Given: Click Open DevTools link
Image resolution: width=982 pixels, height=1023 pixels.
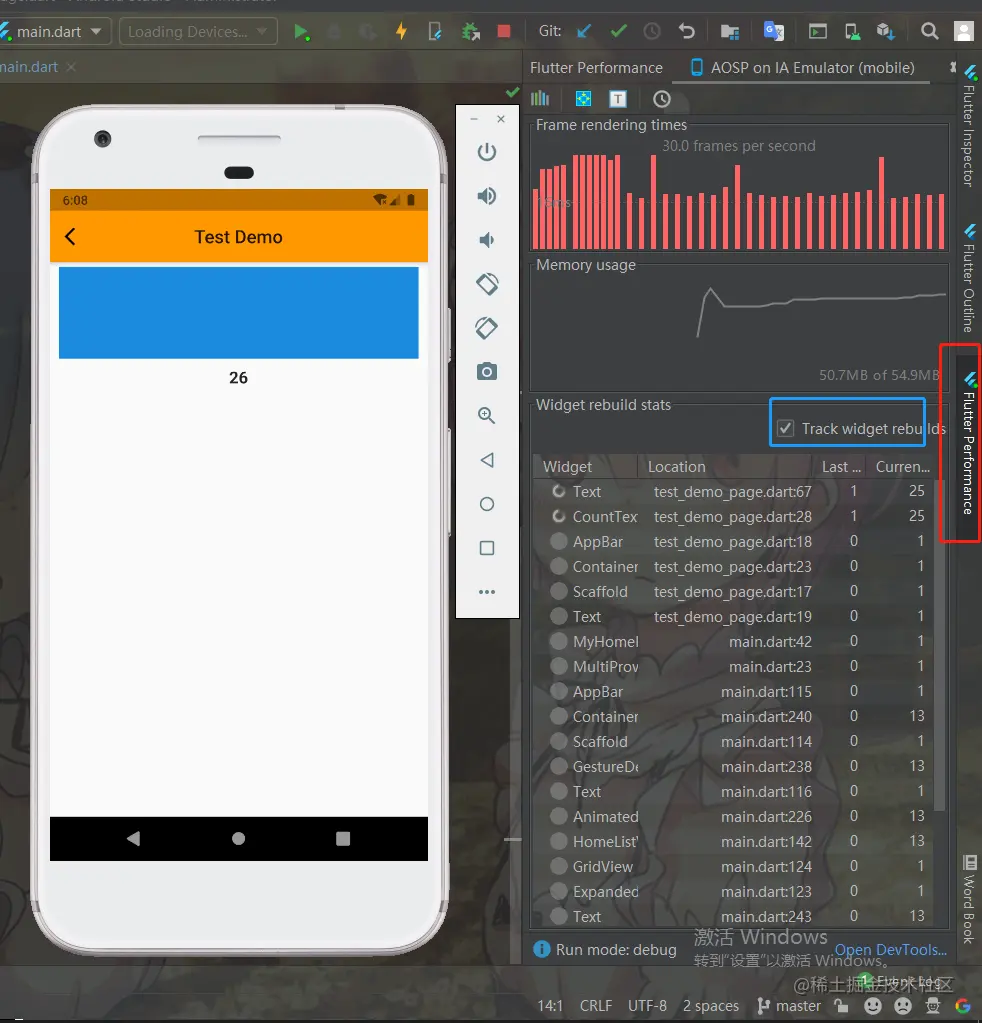Looking at the screenshot, I should click(891, 949).
